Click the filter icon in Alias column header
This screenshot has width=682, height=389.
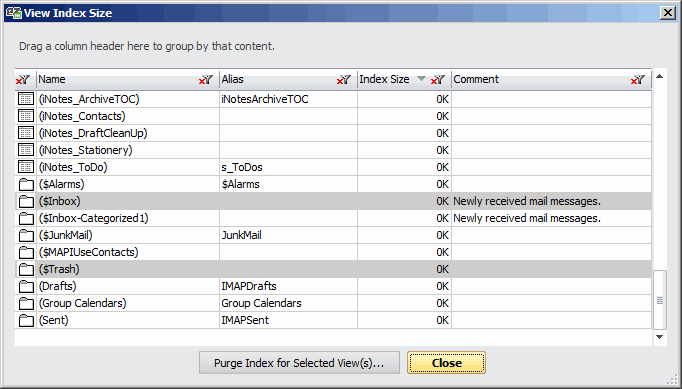click(344, 80)
